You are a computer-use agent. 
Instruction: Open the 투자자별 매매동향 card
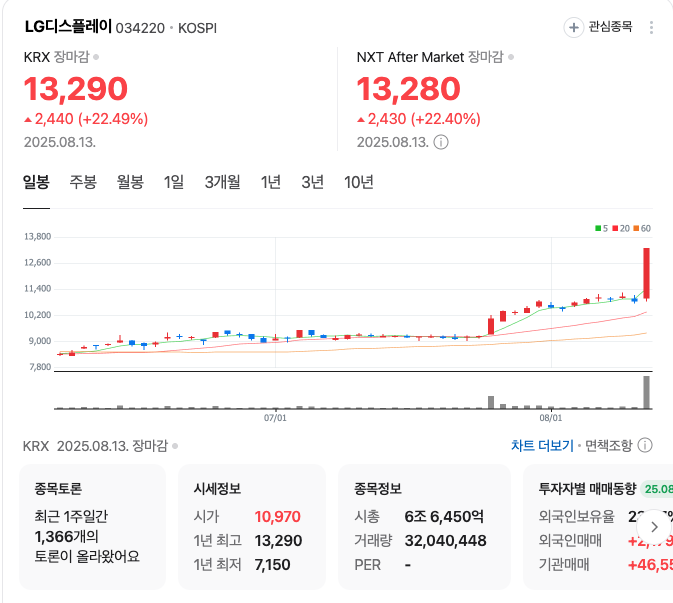[x=598, y=527]
